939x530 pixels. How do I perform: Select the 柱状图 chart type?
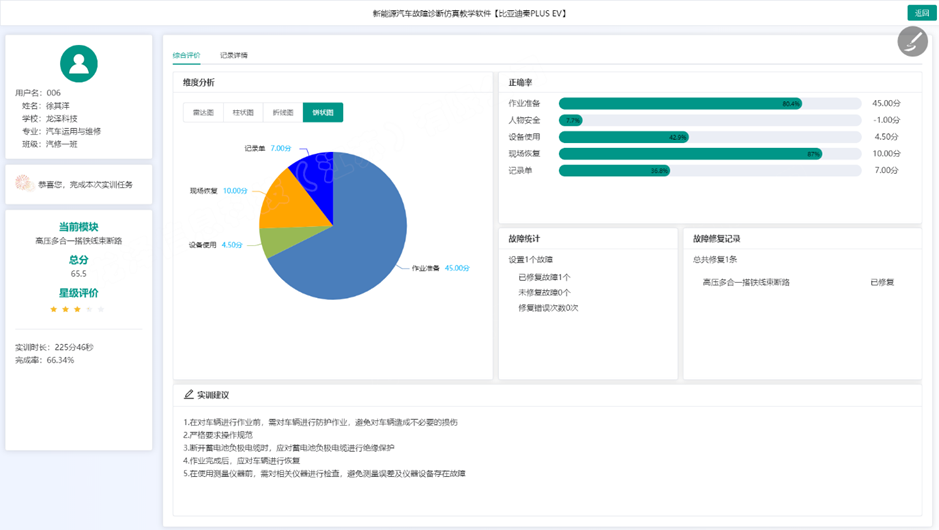pyautogui.click(x=243, y=112)
